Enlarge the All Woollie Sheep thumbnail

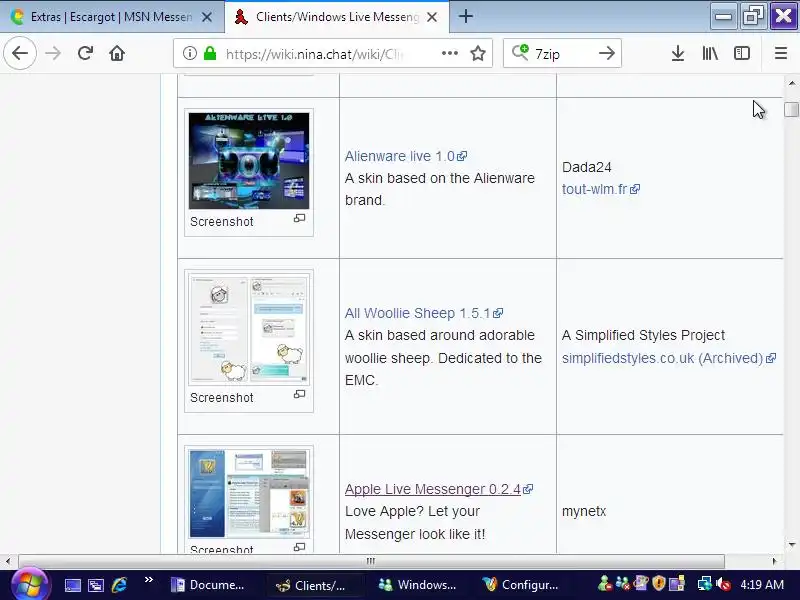click(249, 329)
